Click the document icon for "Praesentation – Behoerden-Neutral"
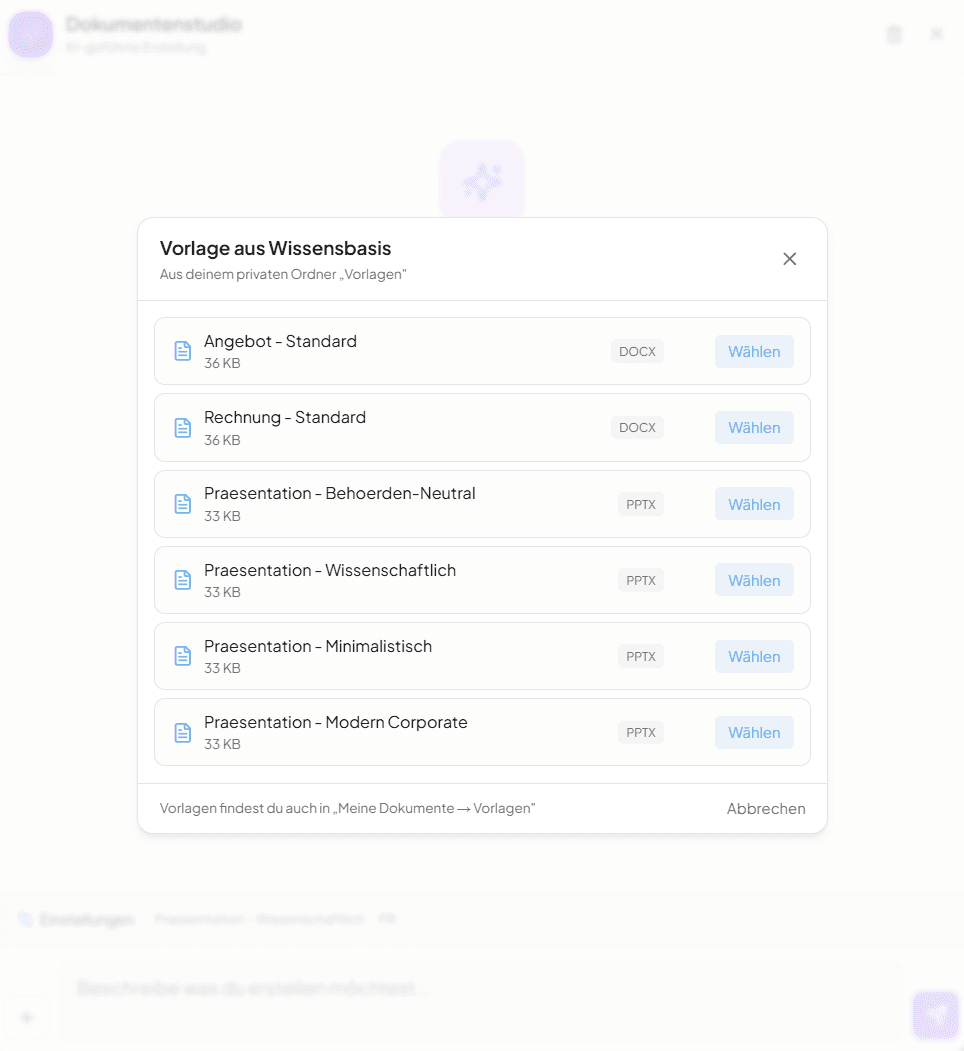964x1051 pixels. click(x=182, y=503)
